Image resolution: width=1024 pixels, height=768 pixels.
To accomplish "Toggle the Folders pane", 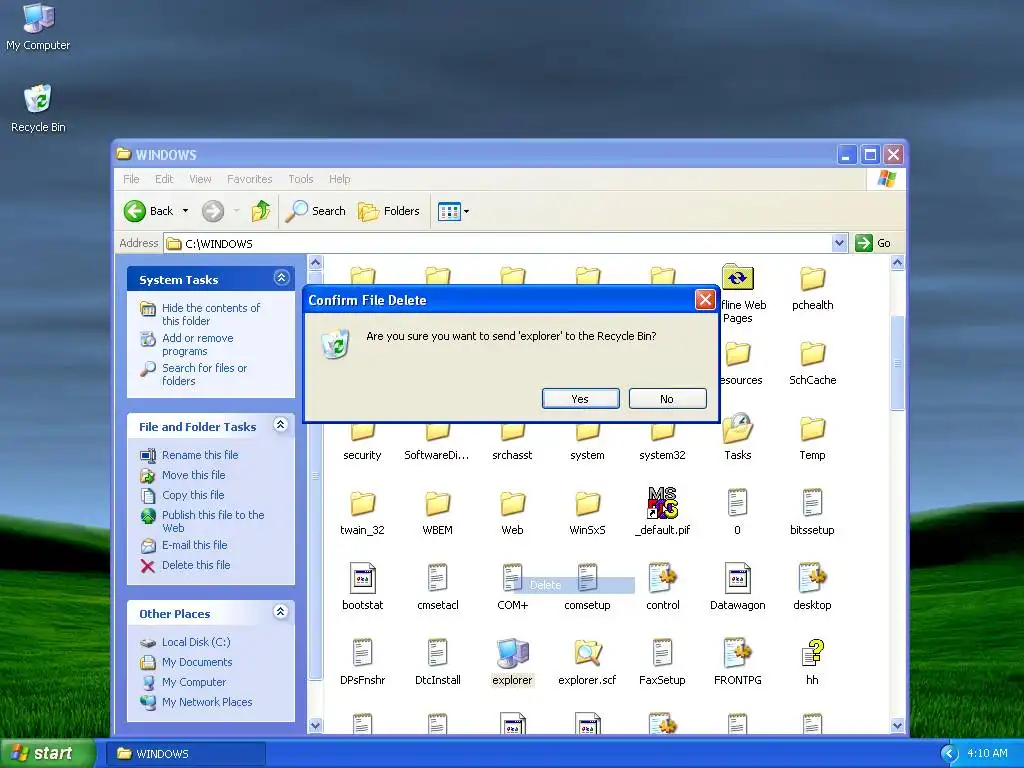I will (x=389, y=211).
